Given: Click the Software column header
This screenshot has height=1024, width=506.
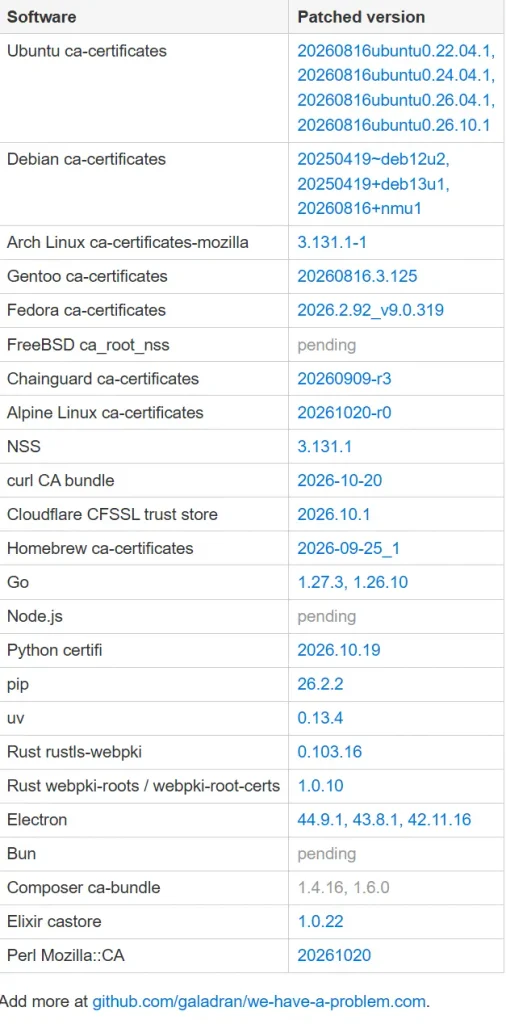Looking at the screenshot, I should 41,17.
